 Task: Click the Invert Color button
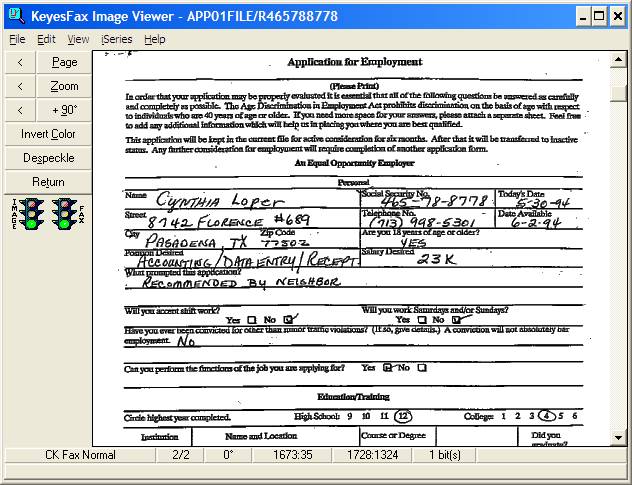click(x=48, y=134)
